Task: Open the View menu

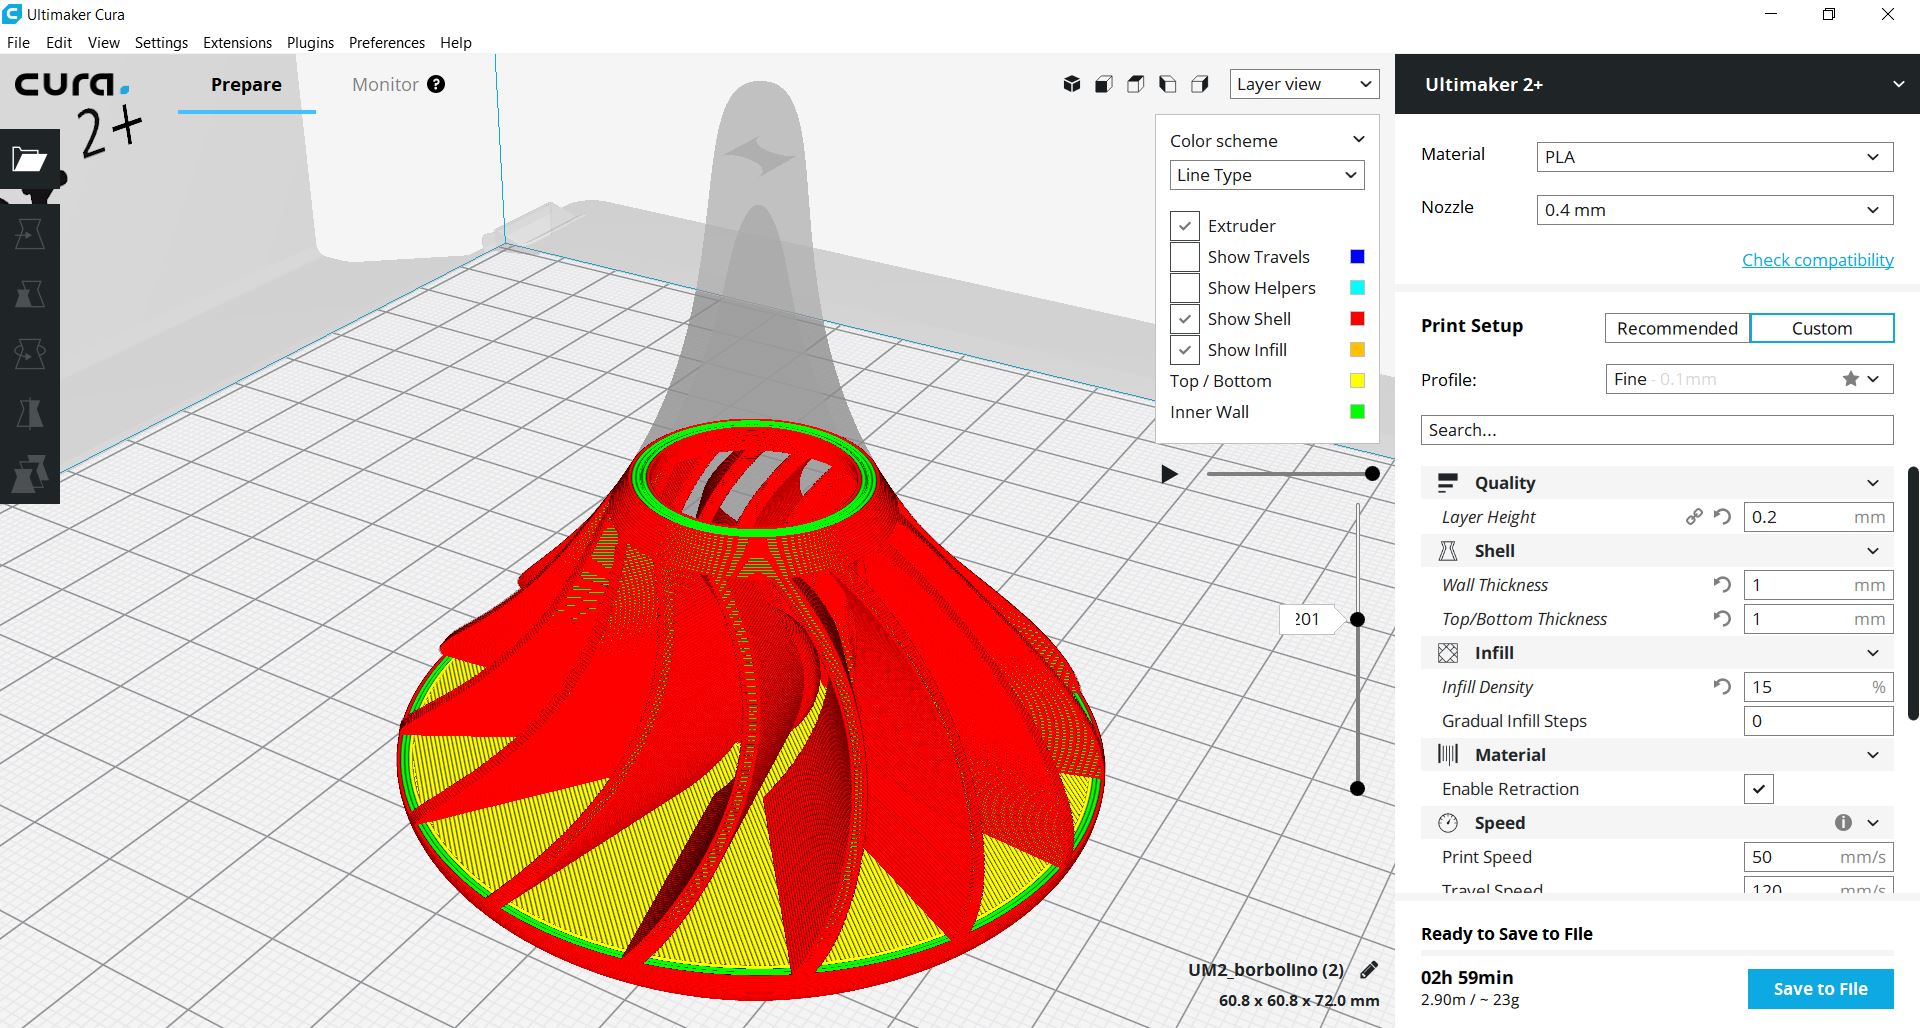Action: 103,43
